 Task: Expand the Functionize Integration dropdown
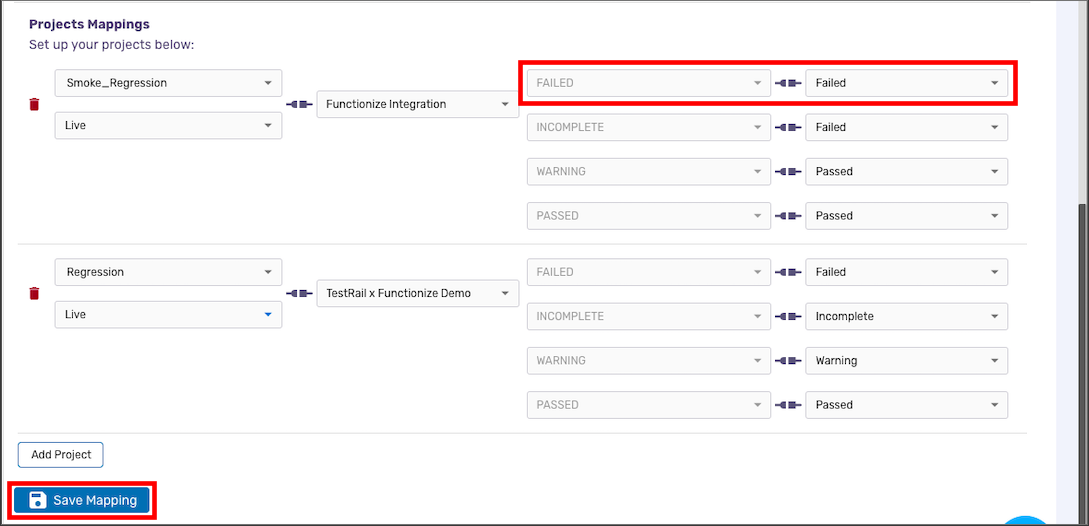(417, 104)
